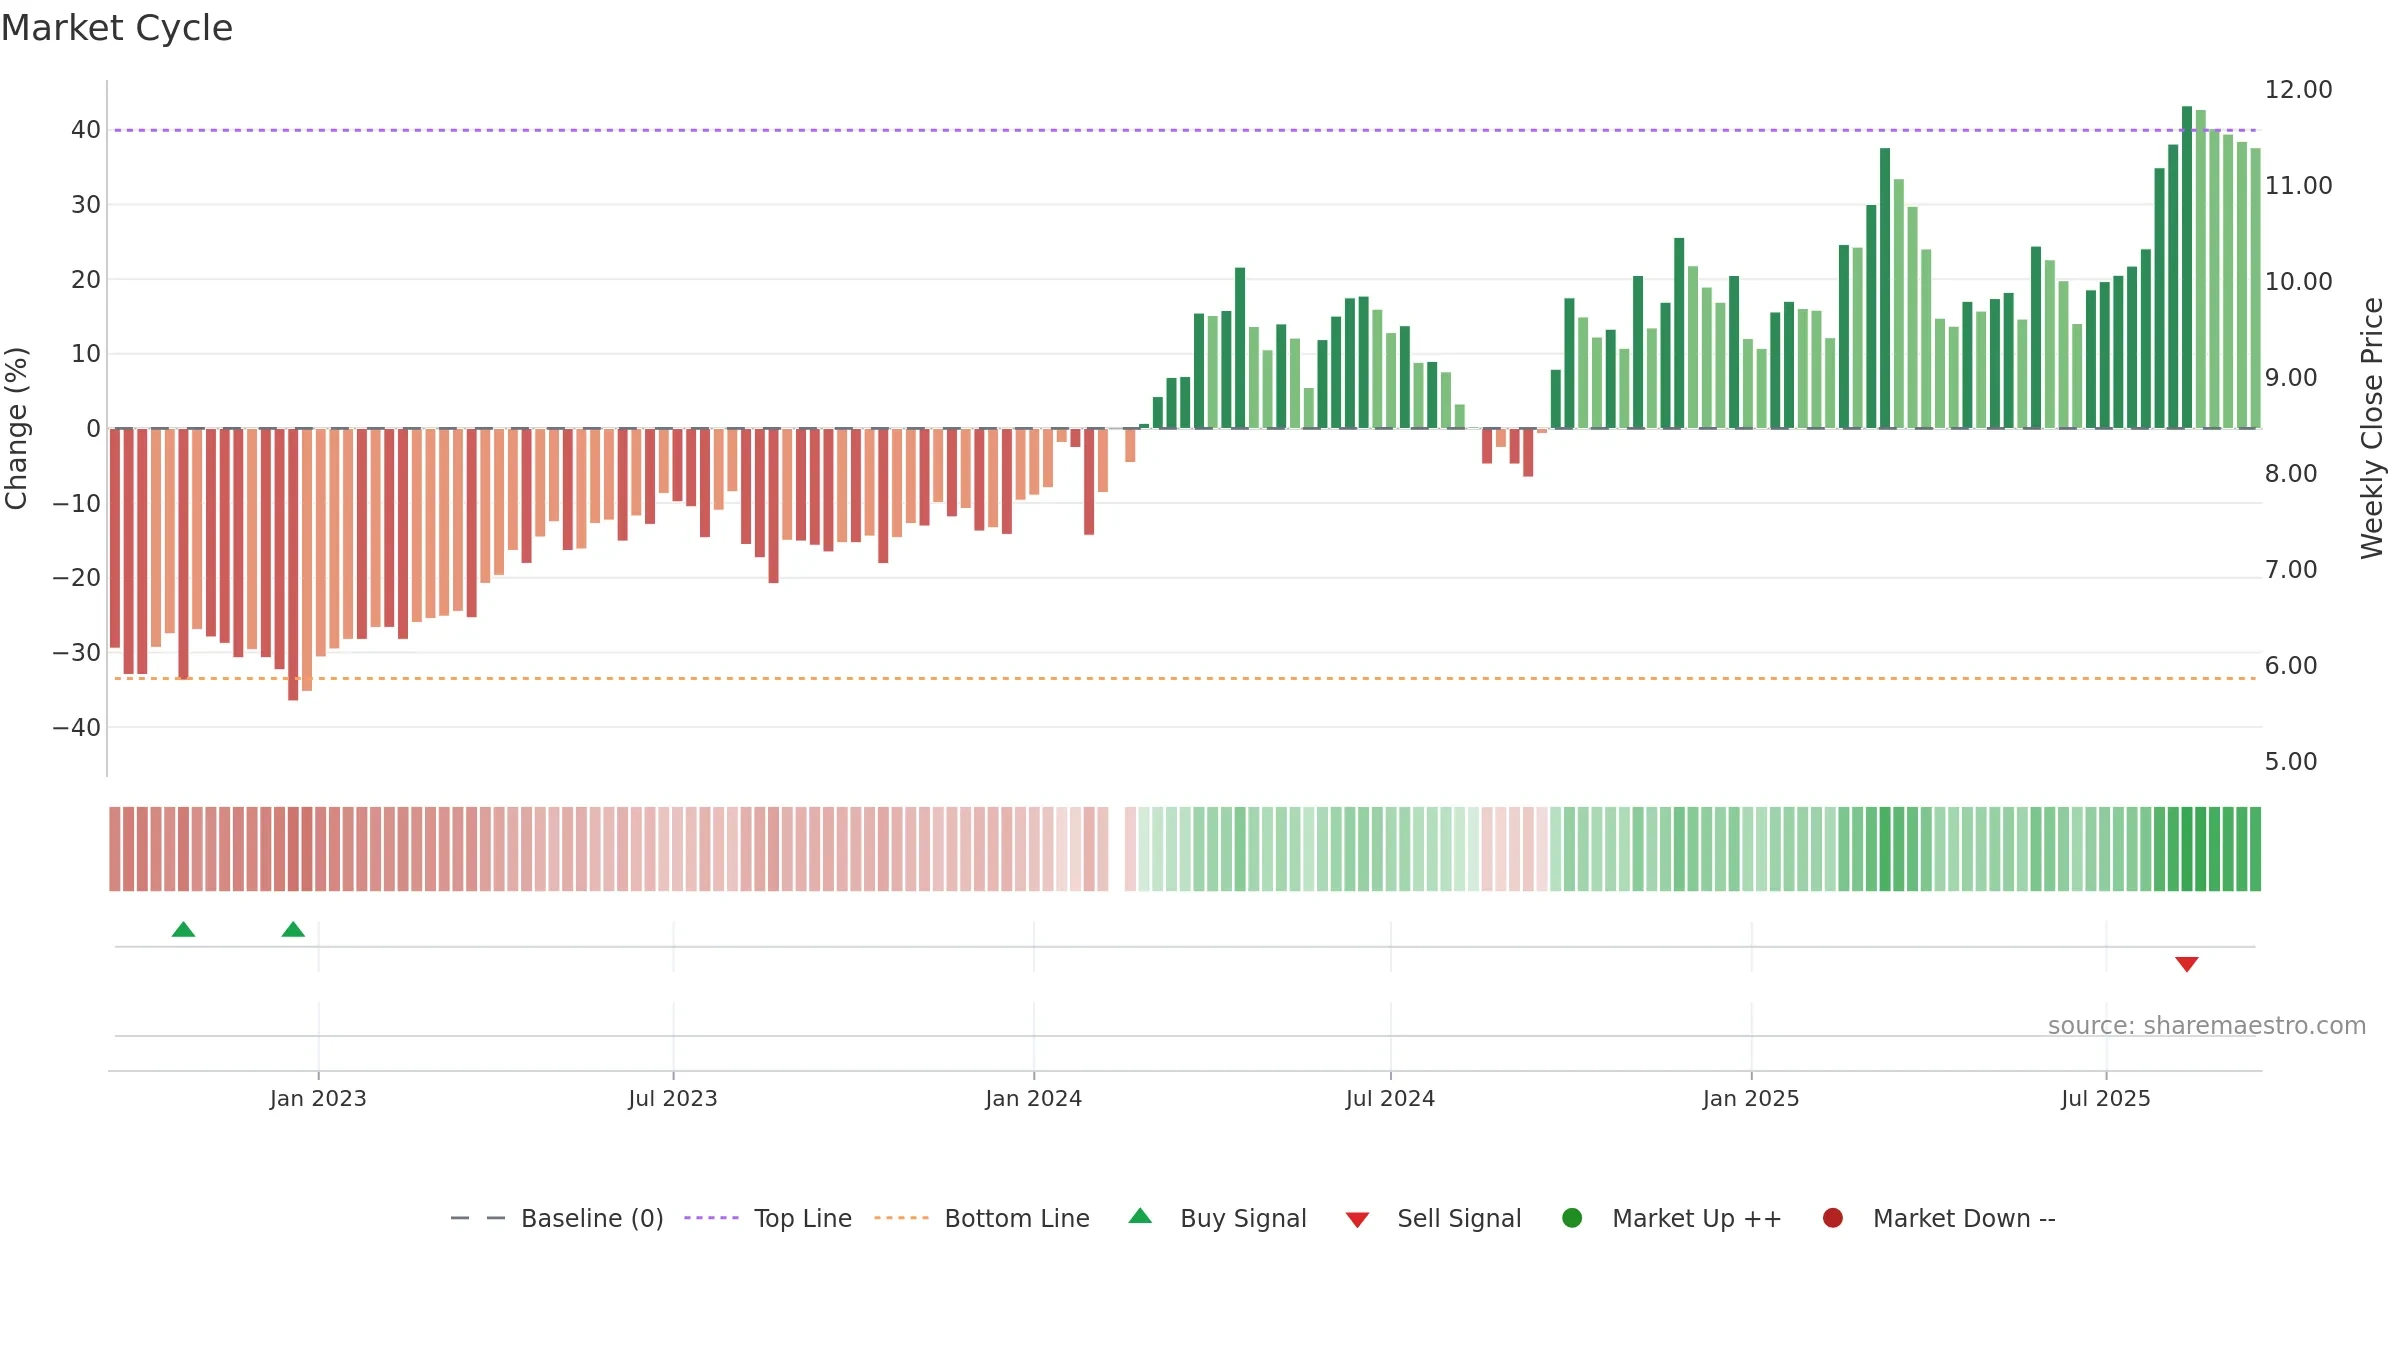Click the −40 tick on the left axis
The width and height of the screenshot is (2400, 1350).
[77, 728]
